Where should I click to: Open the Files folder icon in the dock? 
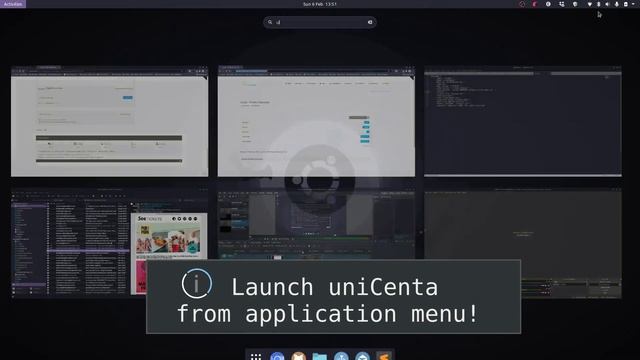coord(320,357)
